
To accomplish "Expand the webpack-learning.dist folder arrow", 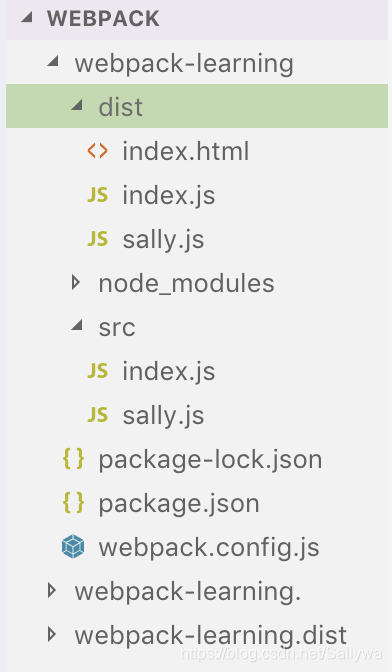I will click(52, 634).
